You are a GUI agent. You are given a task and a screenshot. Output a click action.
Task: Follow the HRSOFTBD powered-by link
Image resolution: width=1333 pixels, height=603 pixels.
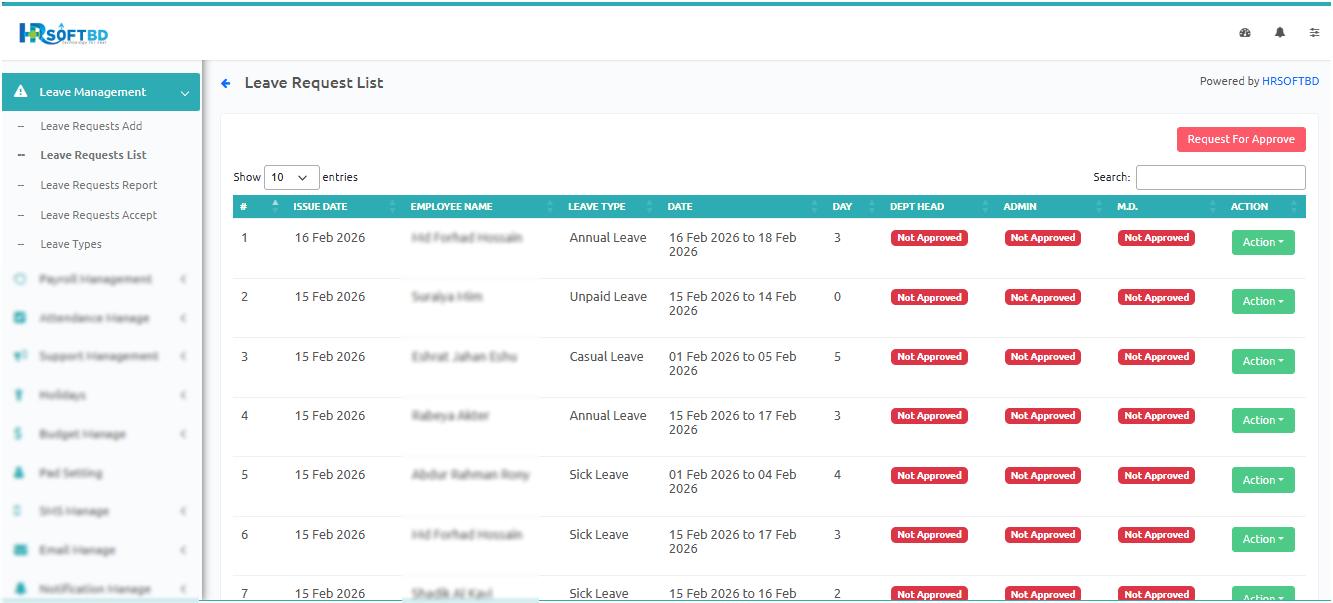[1290, 82]
